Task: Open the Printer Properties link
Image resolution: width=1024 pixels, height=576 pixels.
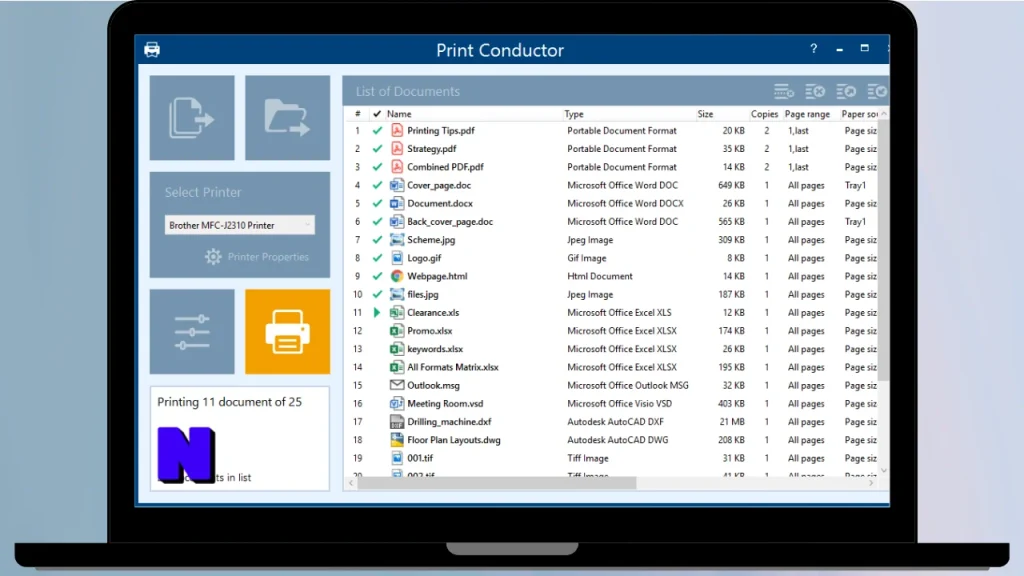Action: tap(268, 257)
